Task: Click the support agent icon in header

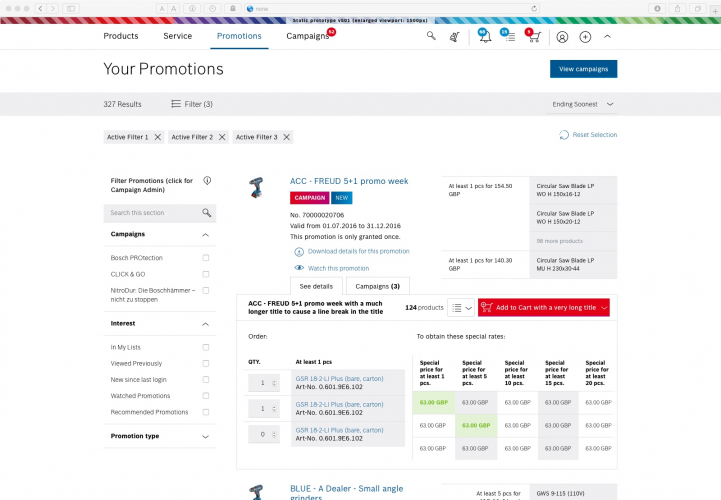Action: (x=454, y=37)
